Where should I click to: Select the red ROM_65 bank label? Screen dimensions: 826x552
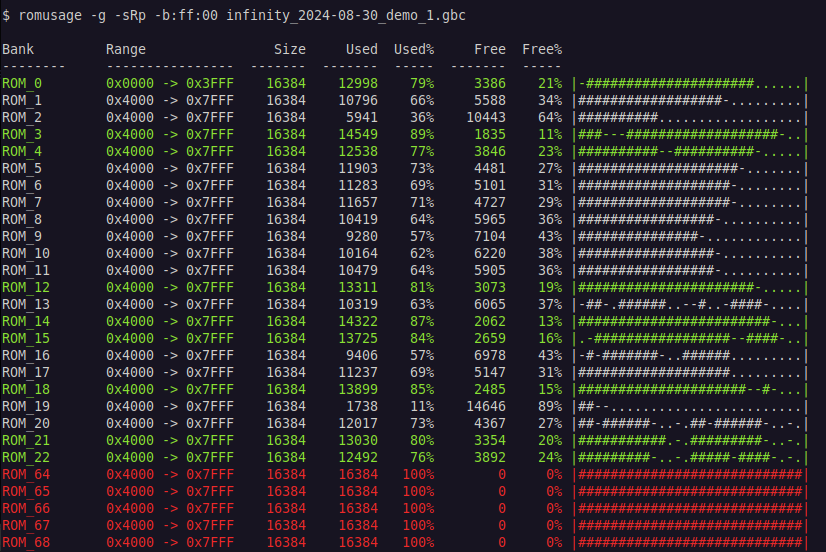point(26,491)
